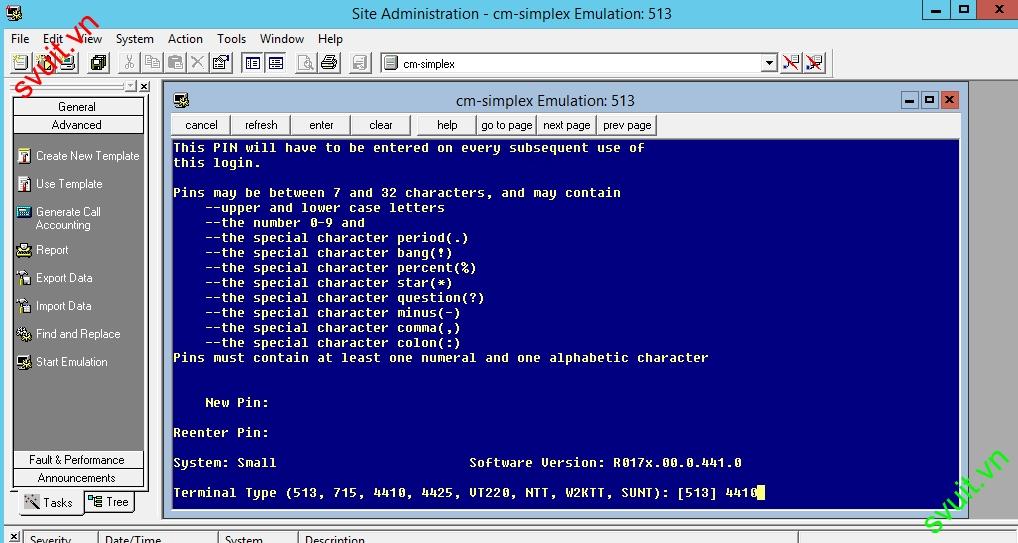Click the help button in emulation toolbar
Screen dimensions: 1018x543
point(447,125)
